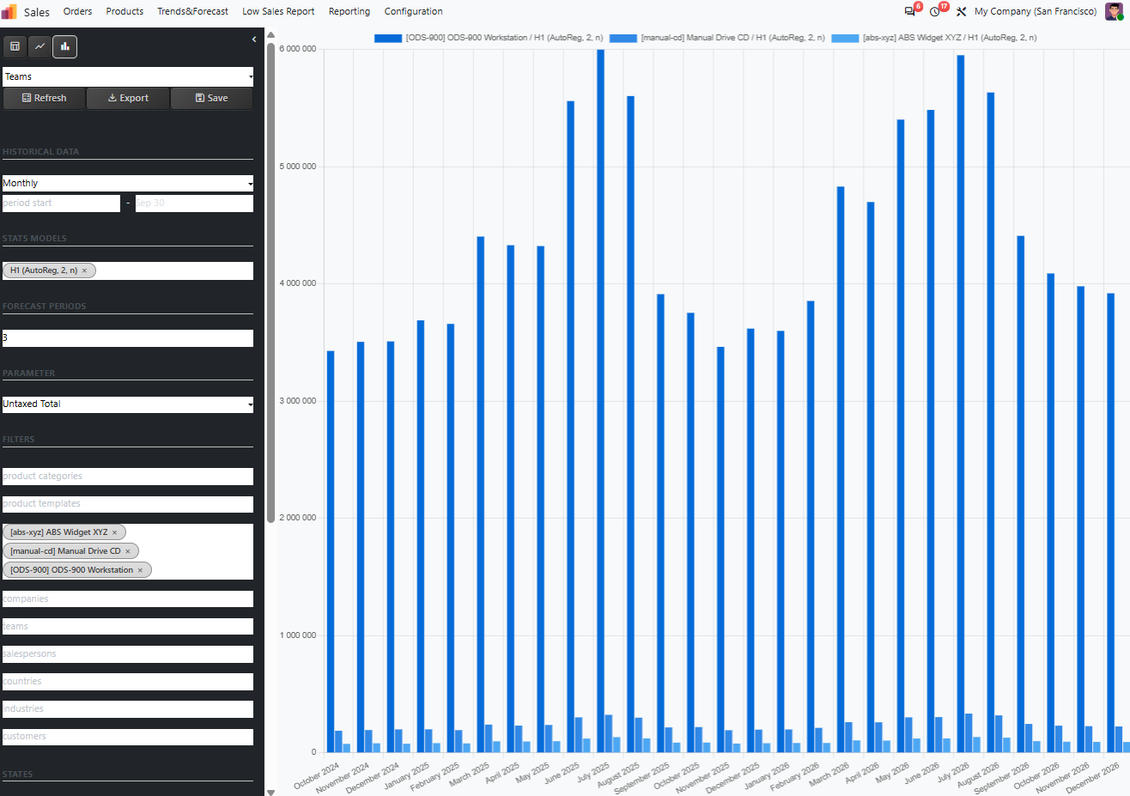Screen dimensions: 1130x796
Task: Click the panel scrollbar up arrow
Action: pos(271,35)
